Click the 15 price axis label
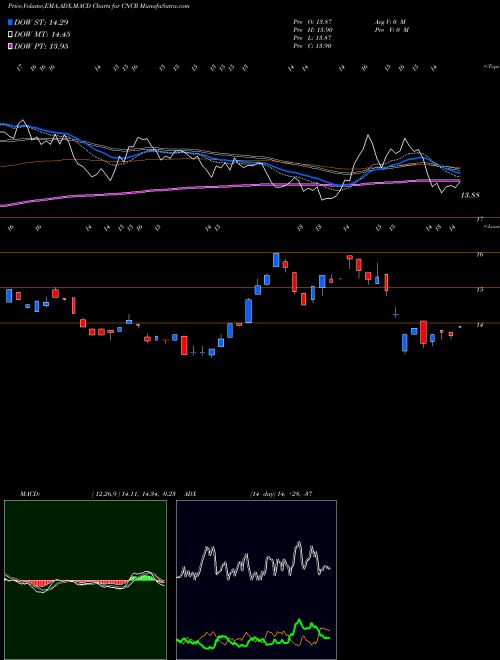 point(479,290)
